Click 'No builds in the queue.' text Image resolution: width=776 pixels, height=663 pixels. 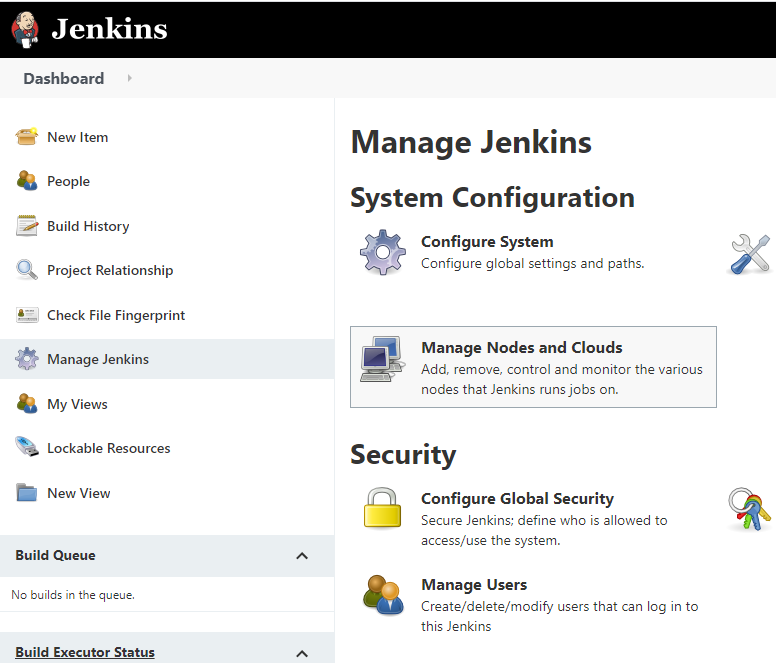pyautogui.click(x=73, y=595)
